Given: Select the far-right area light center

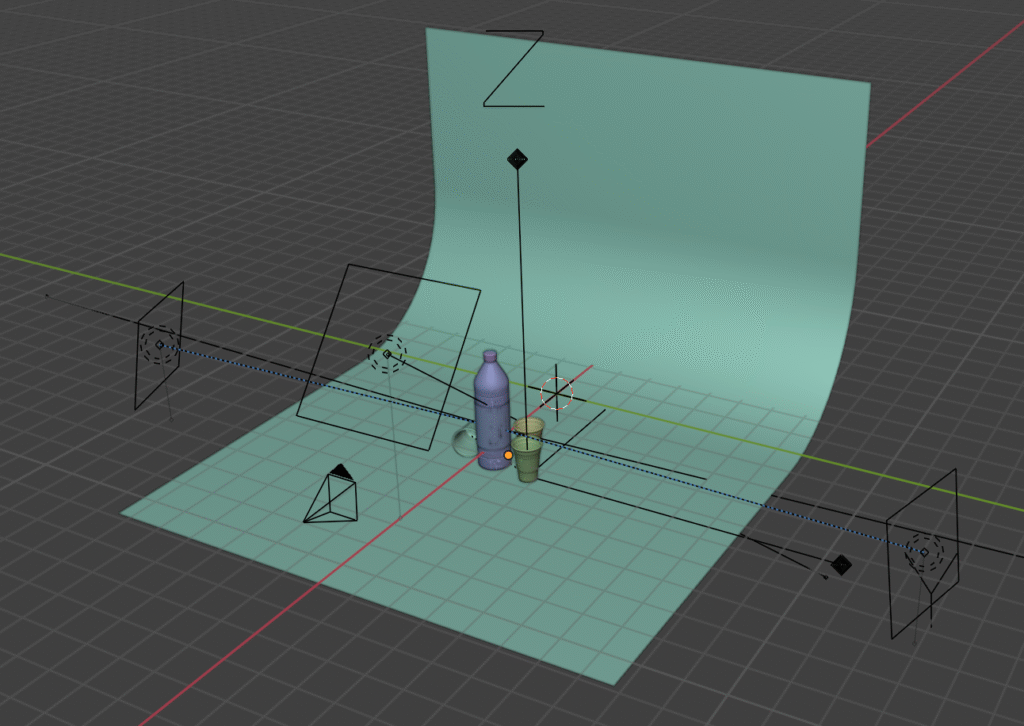Looking at the screenshot, I should pos(924,551).
